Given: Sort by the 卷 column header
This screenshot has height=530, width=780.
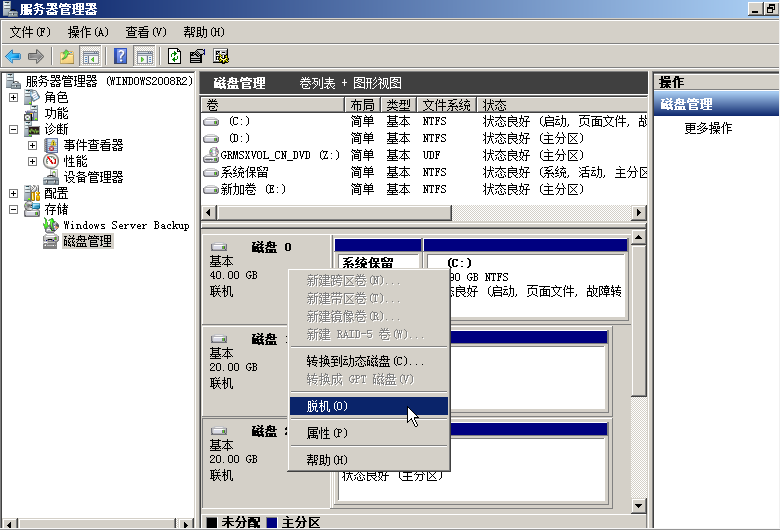Looking at the screenshot, I should [273, 105].
